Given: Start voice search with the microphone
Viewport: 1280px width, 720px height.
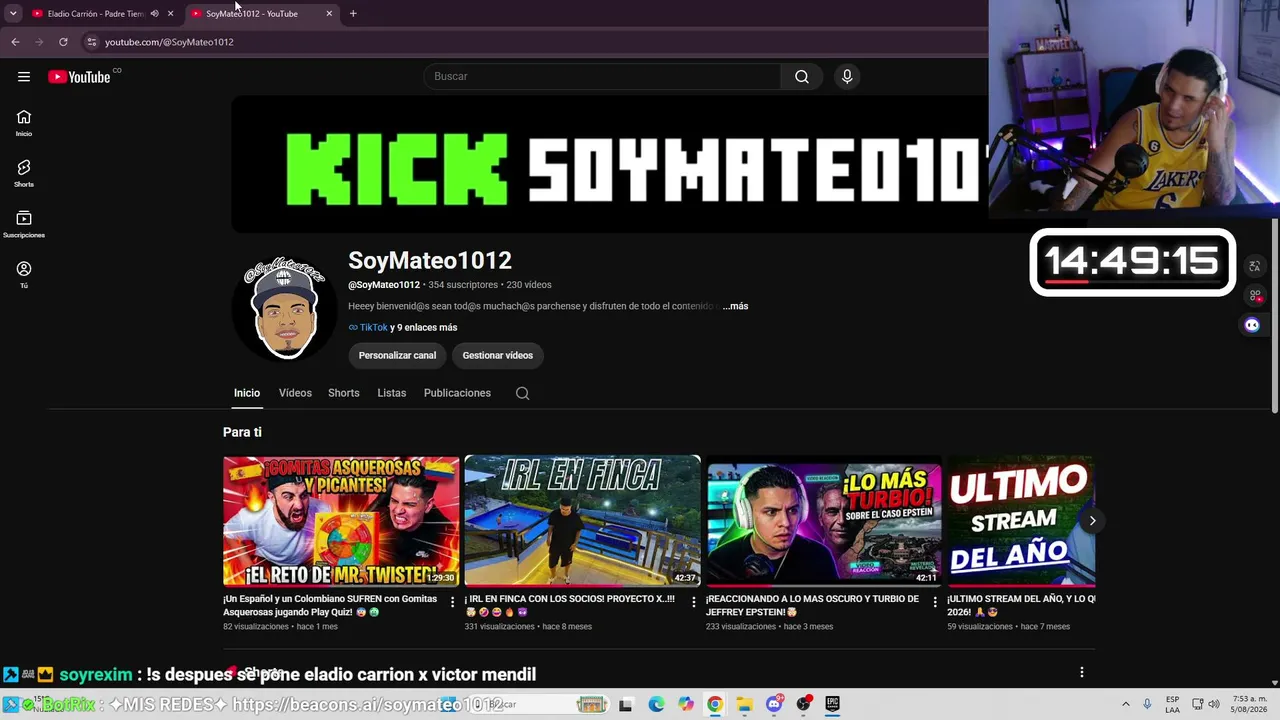Looking at the screenshot, I should 847,77.
